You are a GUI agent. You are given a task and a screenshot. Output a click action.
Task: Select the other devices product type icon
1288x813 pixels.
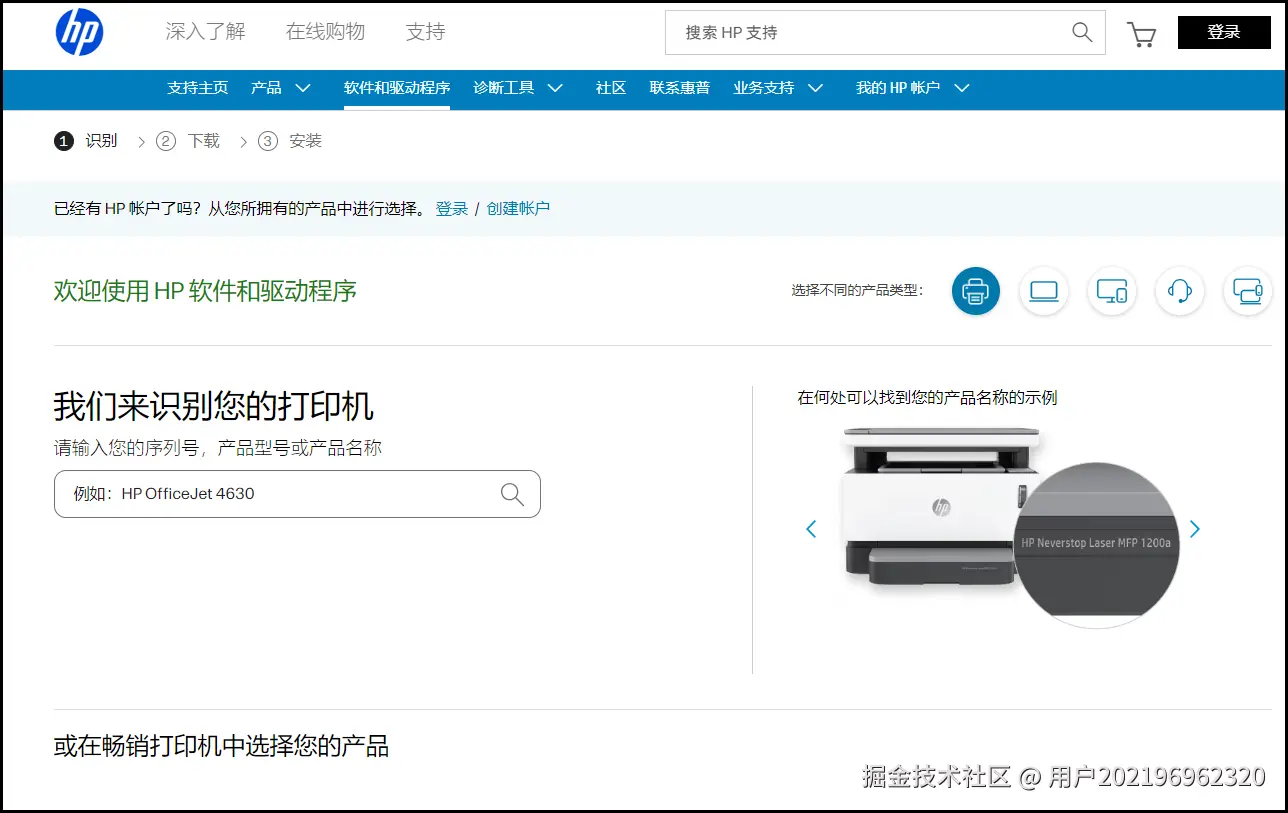(1248, 291)
